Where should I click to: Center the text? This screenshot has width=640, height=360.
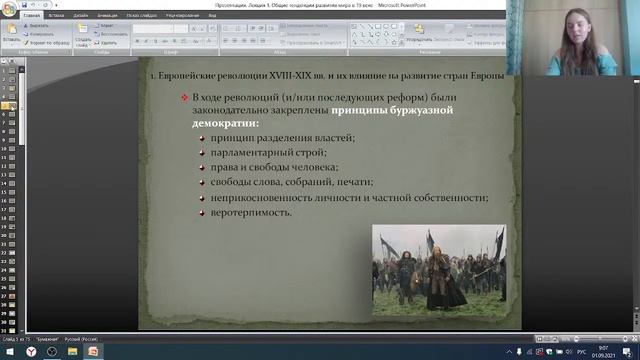[x=235, y=41]
